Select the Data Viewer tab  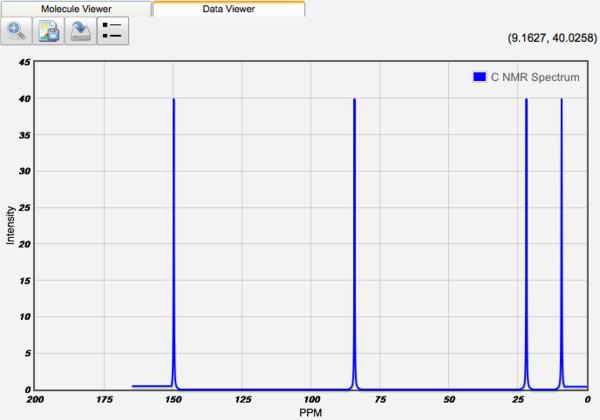[228, 8]
